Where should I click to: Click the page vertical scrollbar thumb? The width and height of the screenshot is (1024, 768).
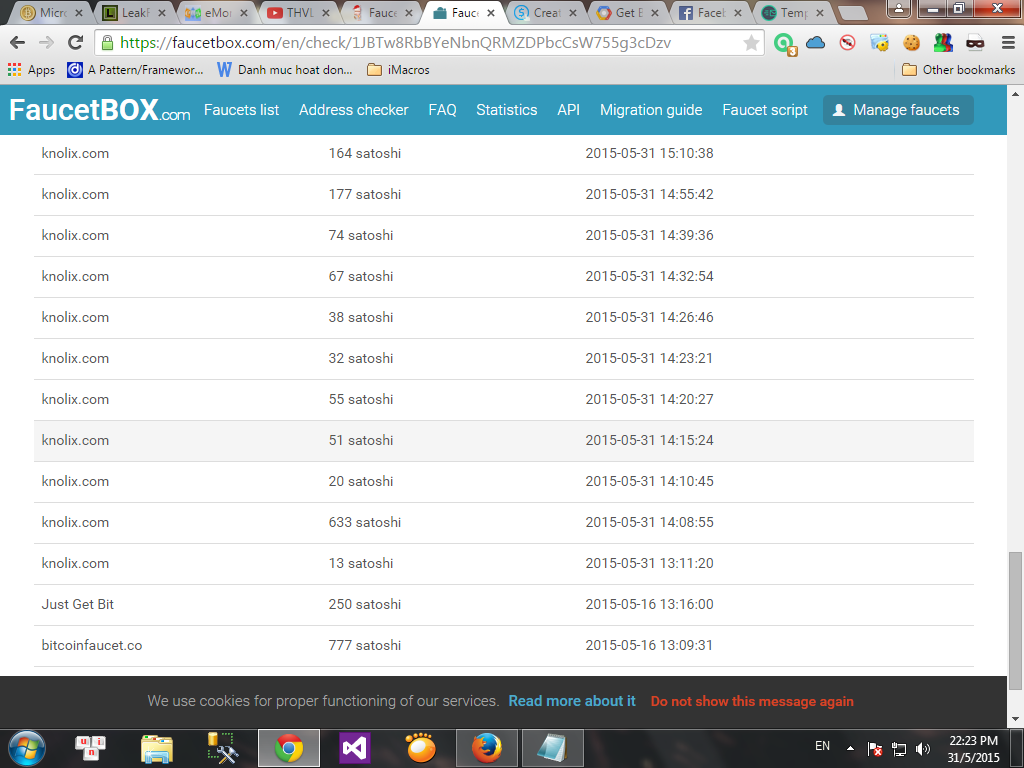tap(1015, 620)
